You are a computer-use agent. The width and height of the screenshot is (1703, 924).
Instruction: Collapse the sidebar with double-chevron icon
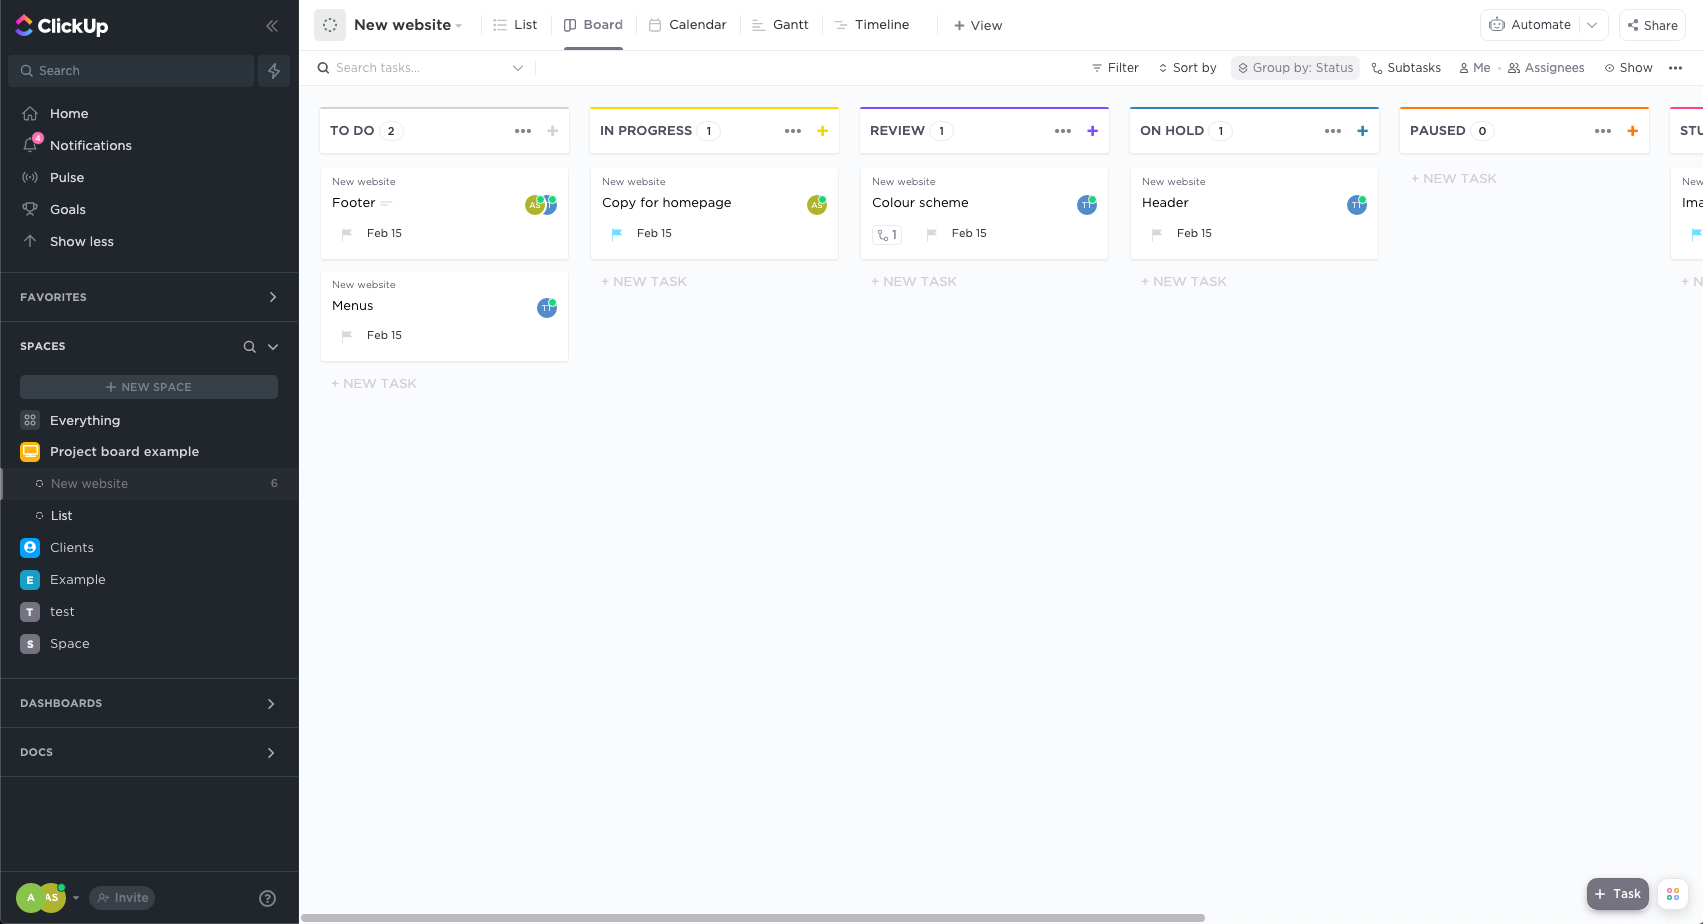(x=271, y=26)
